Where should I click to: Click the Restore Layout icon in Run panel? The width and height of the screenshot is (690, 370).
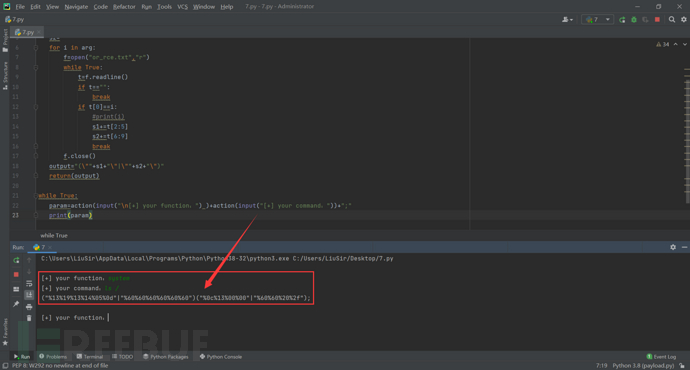[16, 289]
